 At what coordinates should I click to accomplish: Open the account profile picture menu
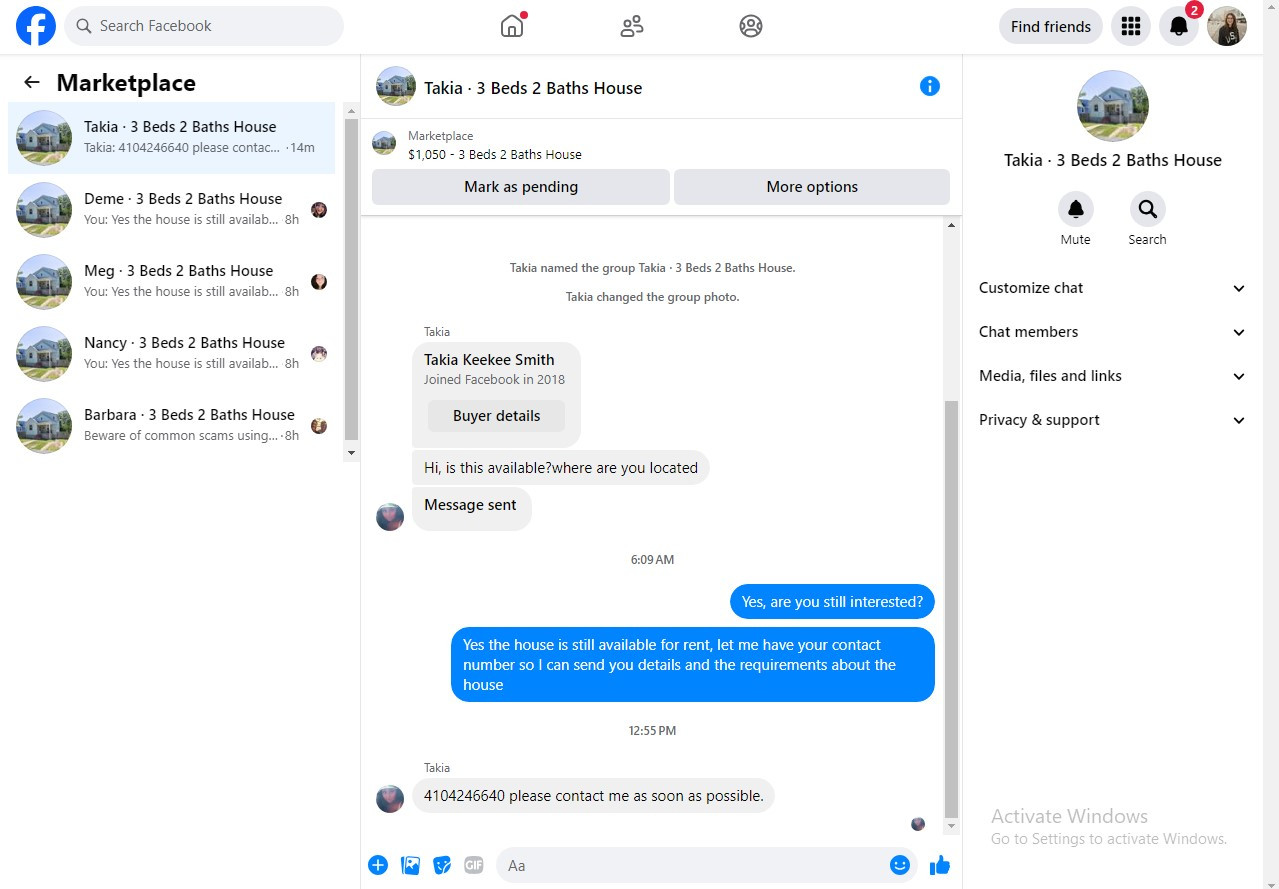pos(1227,26)
